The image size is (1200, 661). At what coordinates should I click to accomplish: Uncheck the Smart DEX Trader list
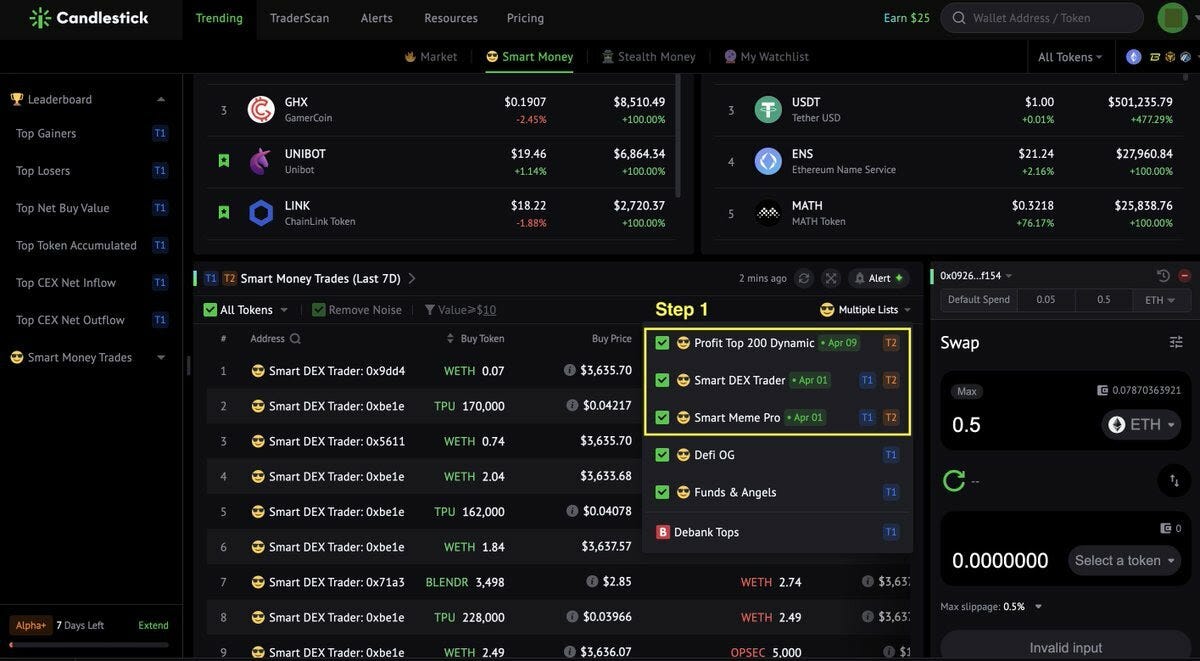pyautogui.click(x=662, y=380)
